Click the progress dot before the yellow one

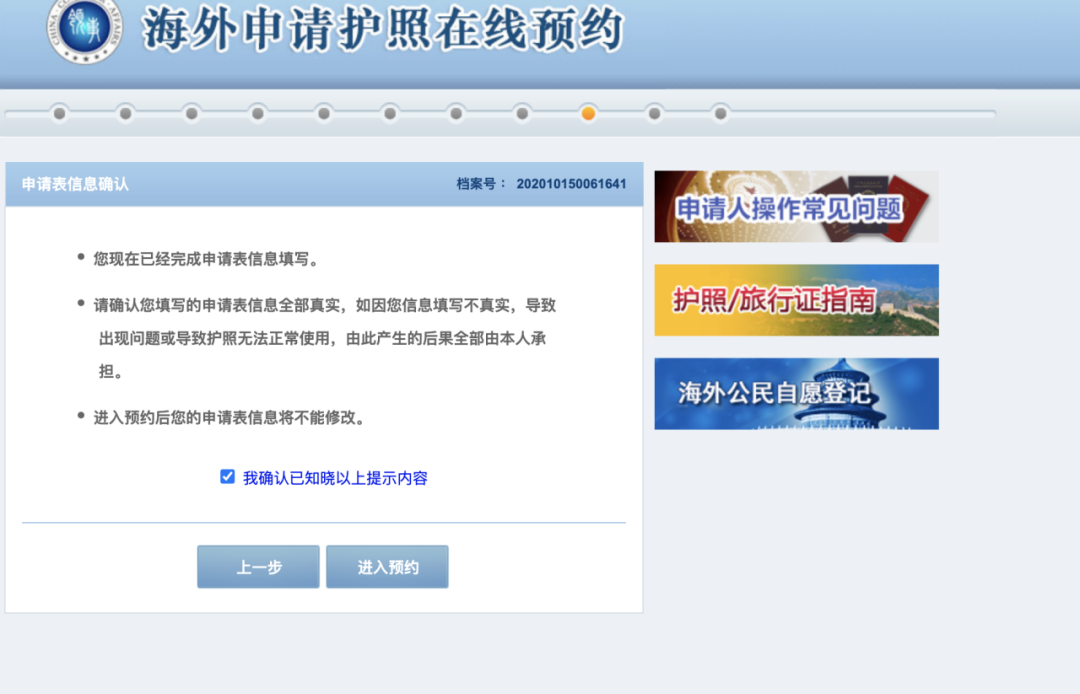[x=523, y=113]
